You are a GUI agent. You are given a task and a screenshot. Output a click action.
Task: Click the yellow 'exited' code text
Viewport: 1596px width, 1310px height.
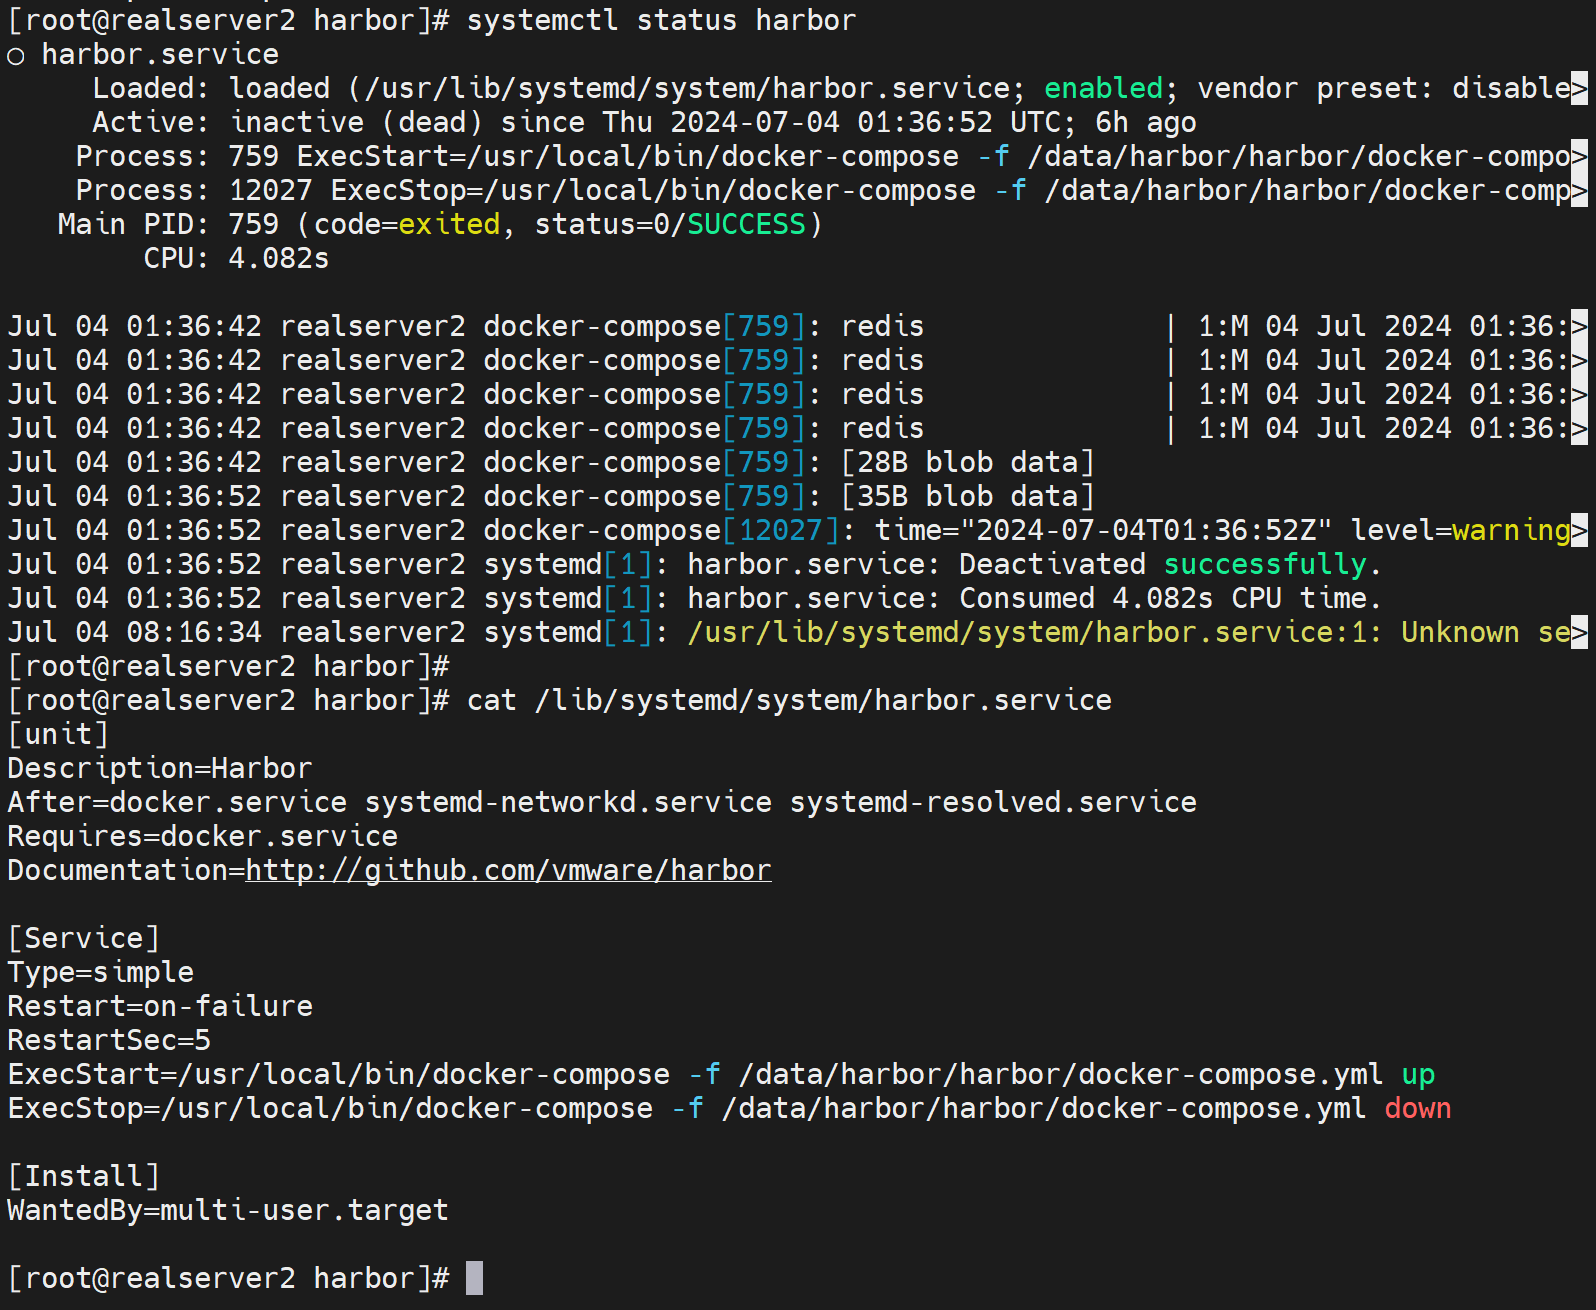(x=449, y=224)
